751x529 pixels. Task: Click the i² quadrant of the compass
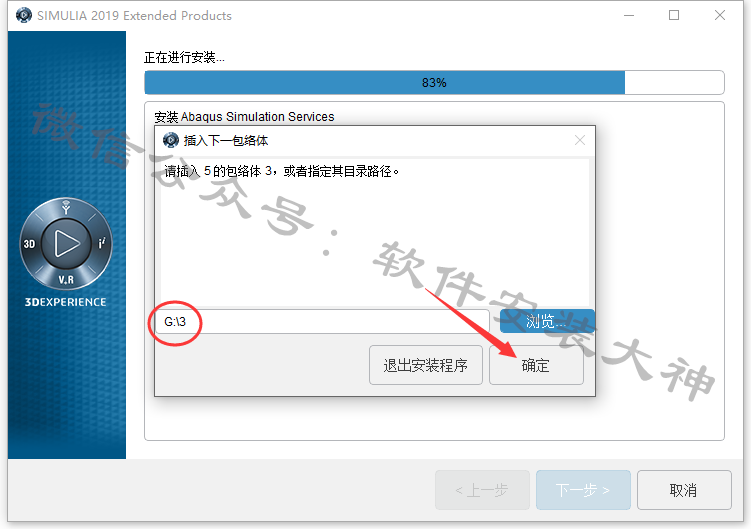(102, 243)
